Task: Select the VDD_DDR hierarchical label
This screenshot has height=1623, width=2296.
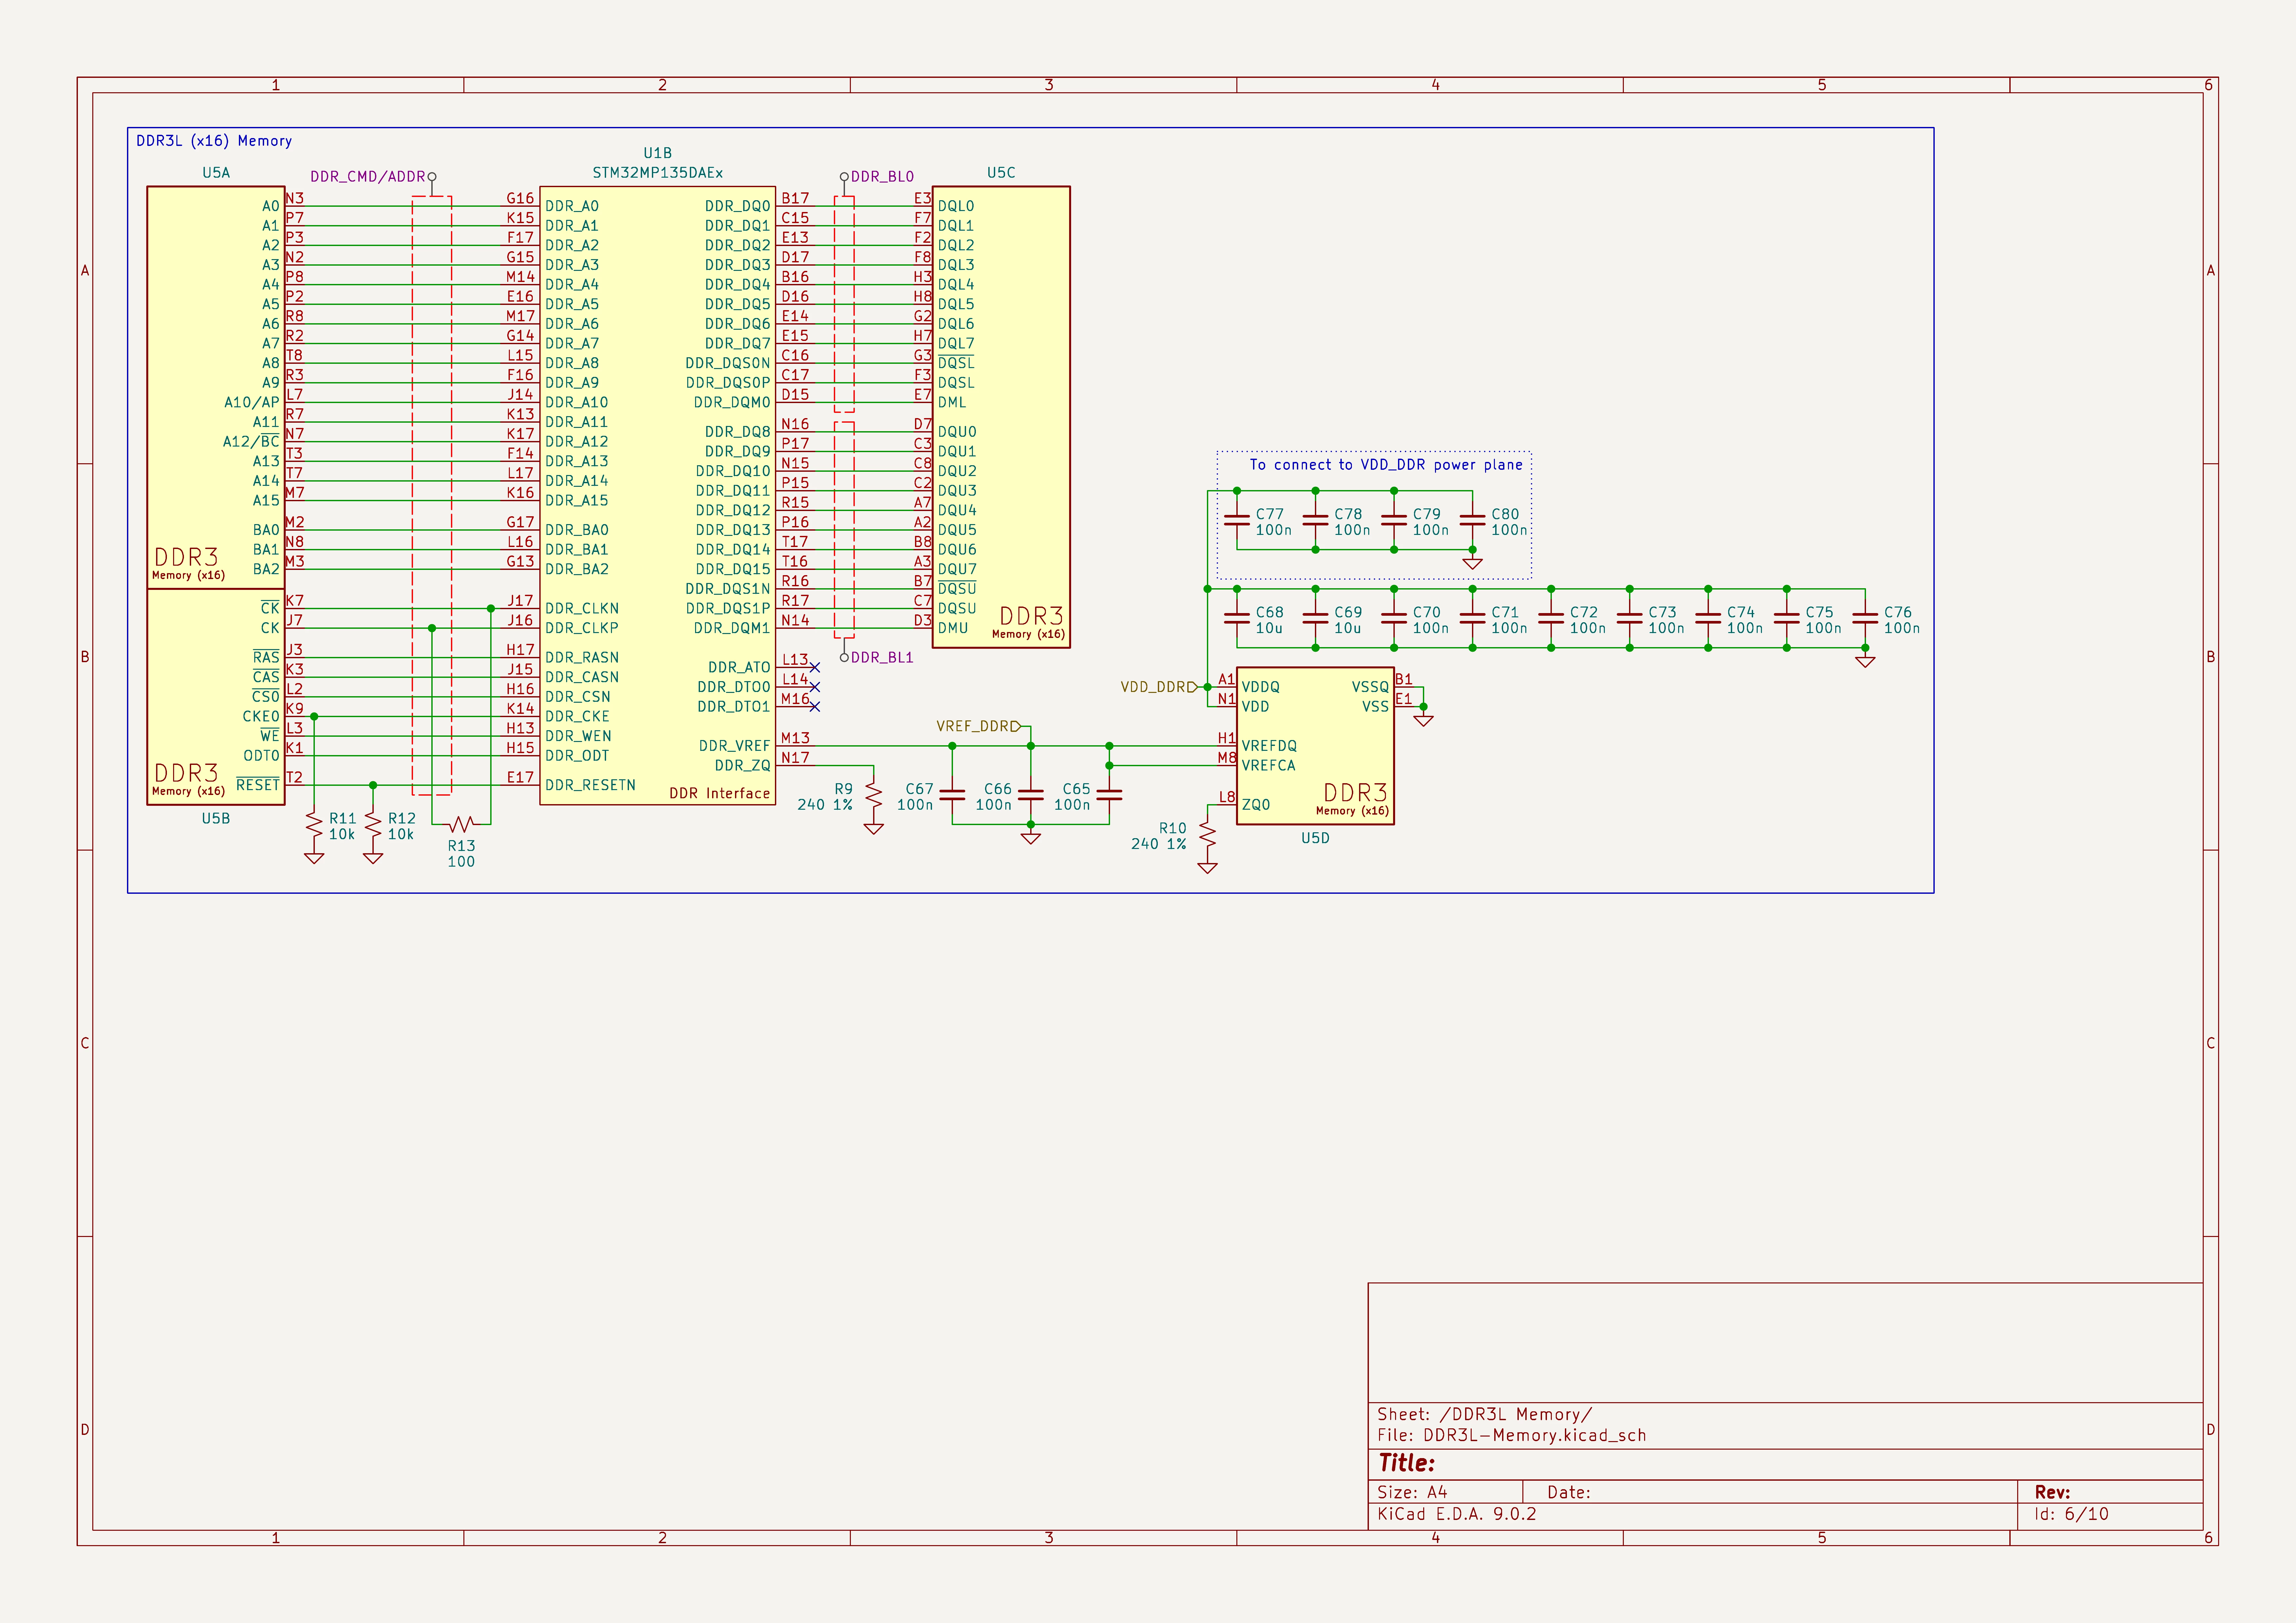Action: 1159,687
